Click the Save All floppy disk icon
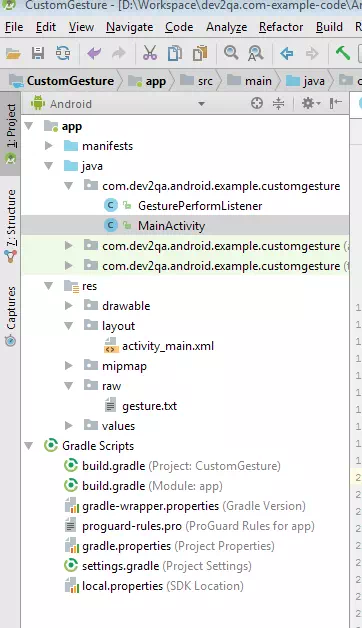The image size is (362, 628). click(38, 53)
